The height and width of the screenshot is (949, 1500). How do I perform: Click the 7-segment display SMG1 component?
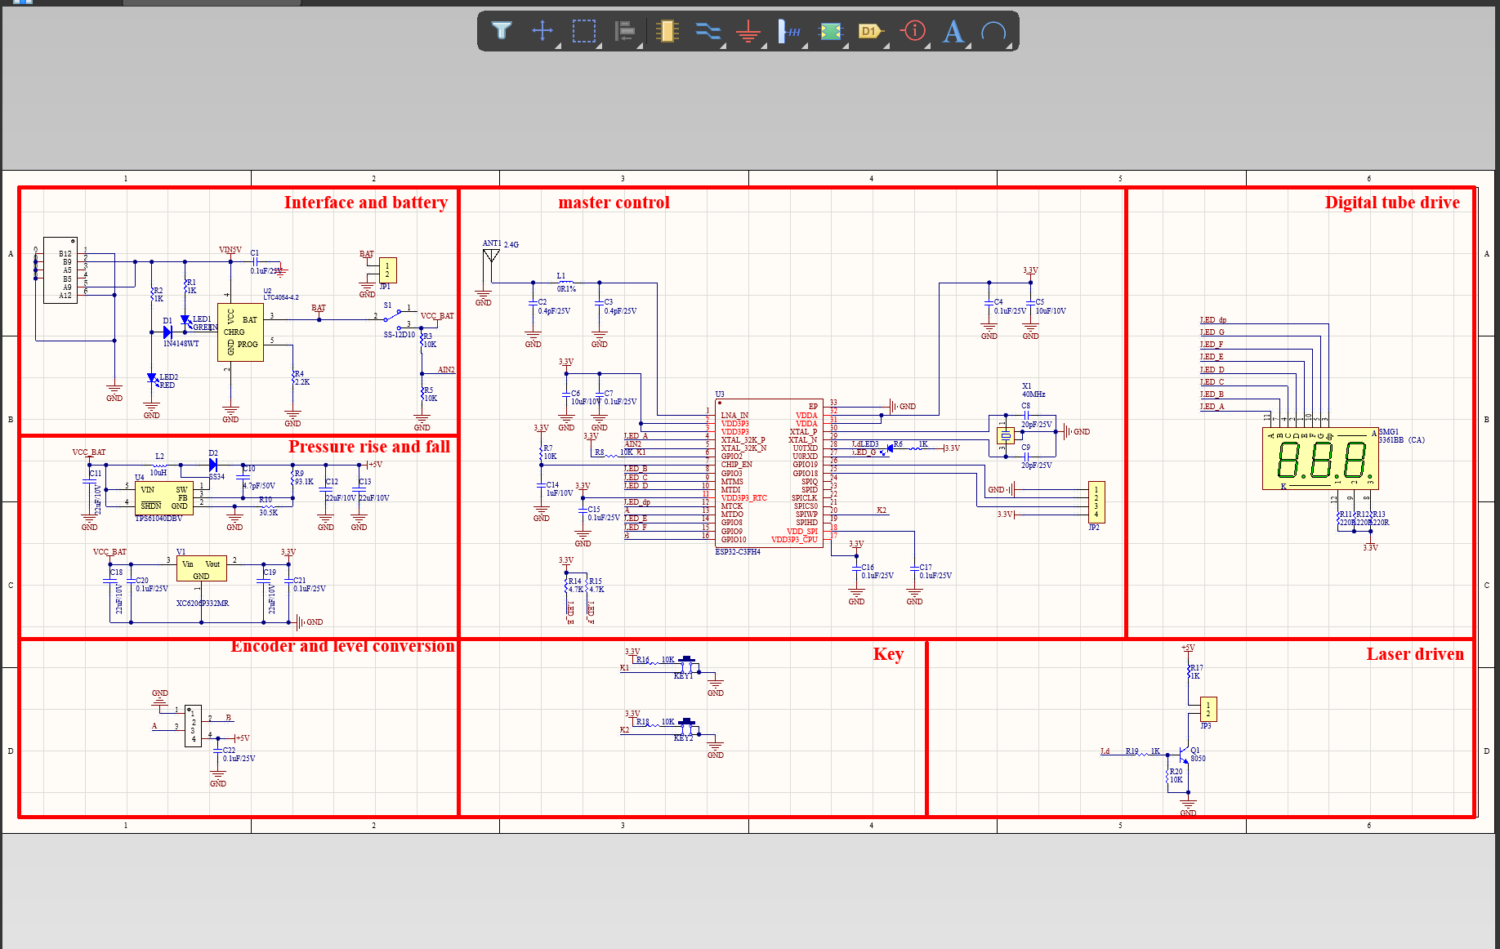(x=1320, y=460)
